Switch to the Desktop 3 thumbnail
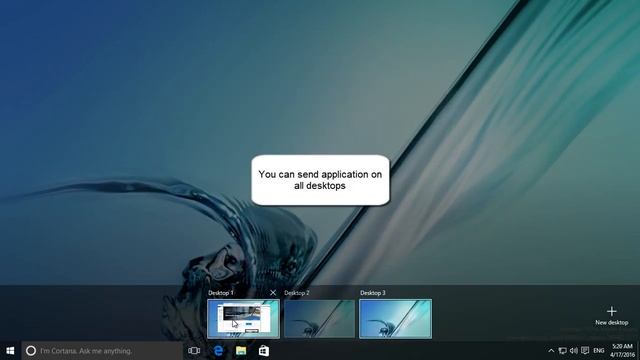640x360 pixels. (395, 319)
